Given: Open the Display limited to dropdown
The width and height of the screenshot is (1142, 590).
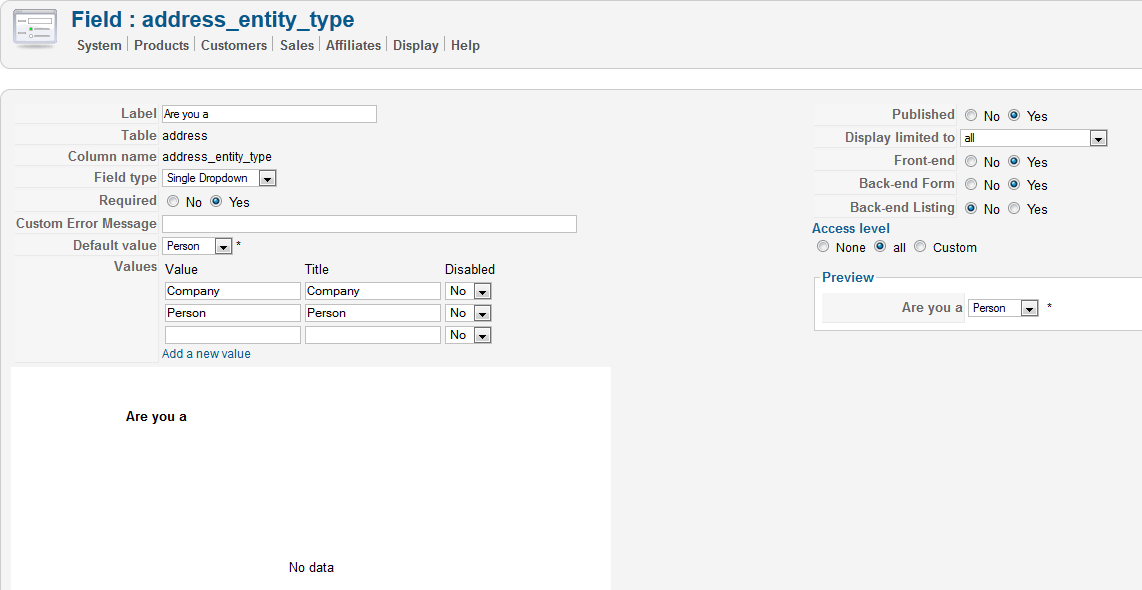Looking at the screenshot, I should click(1098, 139).
